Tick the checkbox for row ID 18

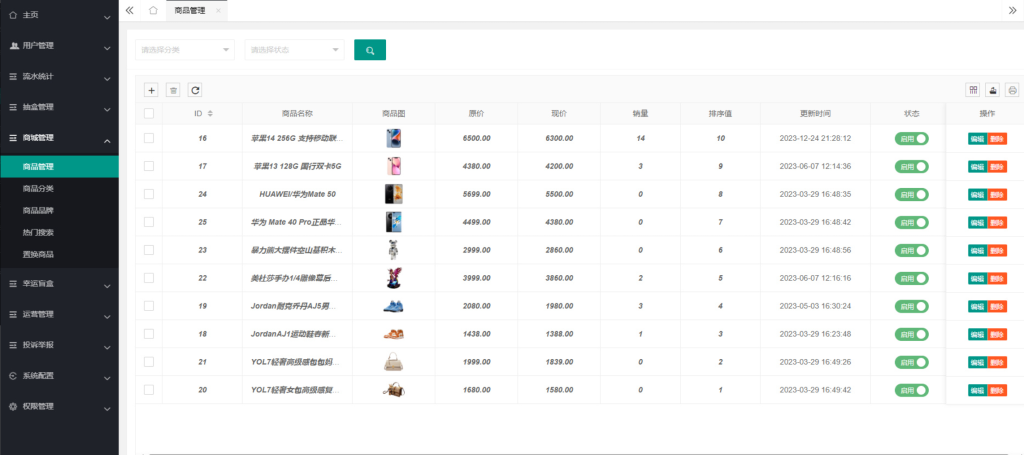149,334
